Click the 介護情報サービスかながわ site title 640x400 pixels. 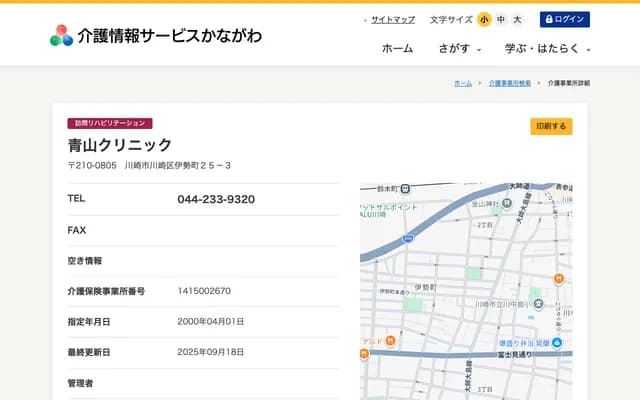[170, 36]
